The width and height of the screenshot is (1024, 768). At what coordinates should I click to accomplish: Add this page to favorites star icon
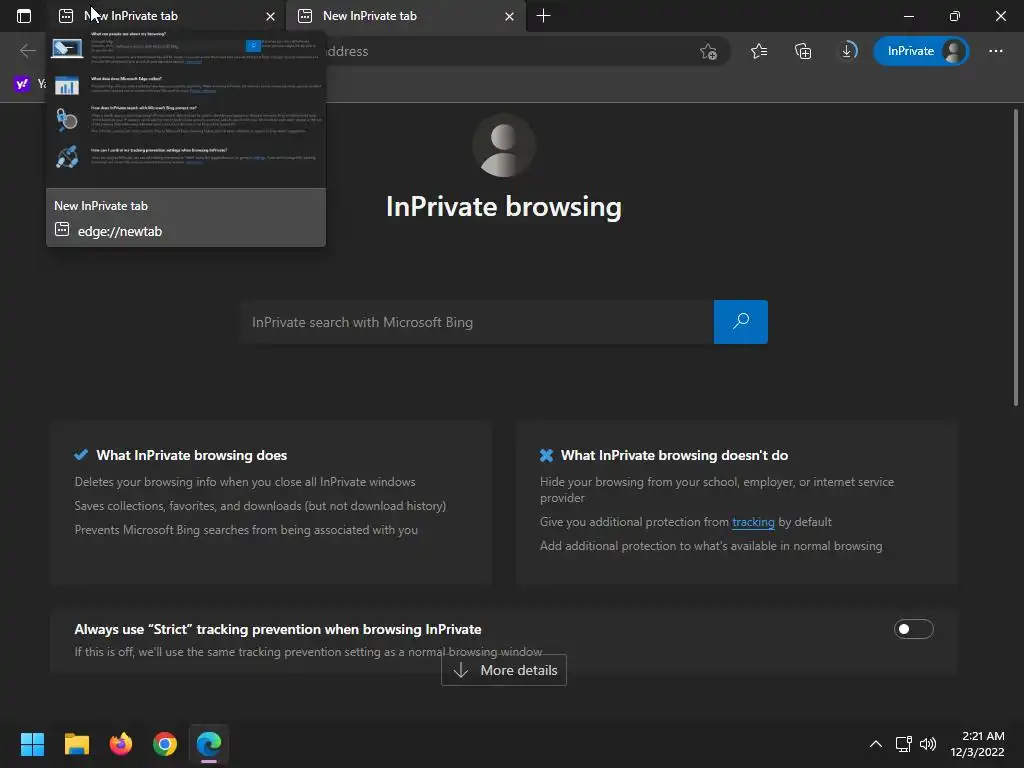tap(709, 51)
